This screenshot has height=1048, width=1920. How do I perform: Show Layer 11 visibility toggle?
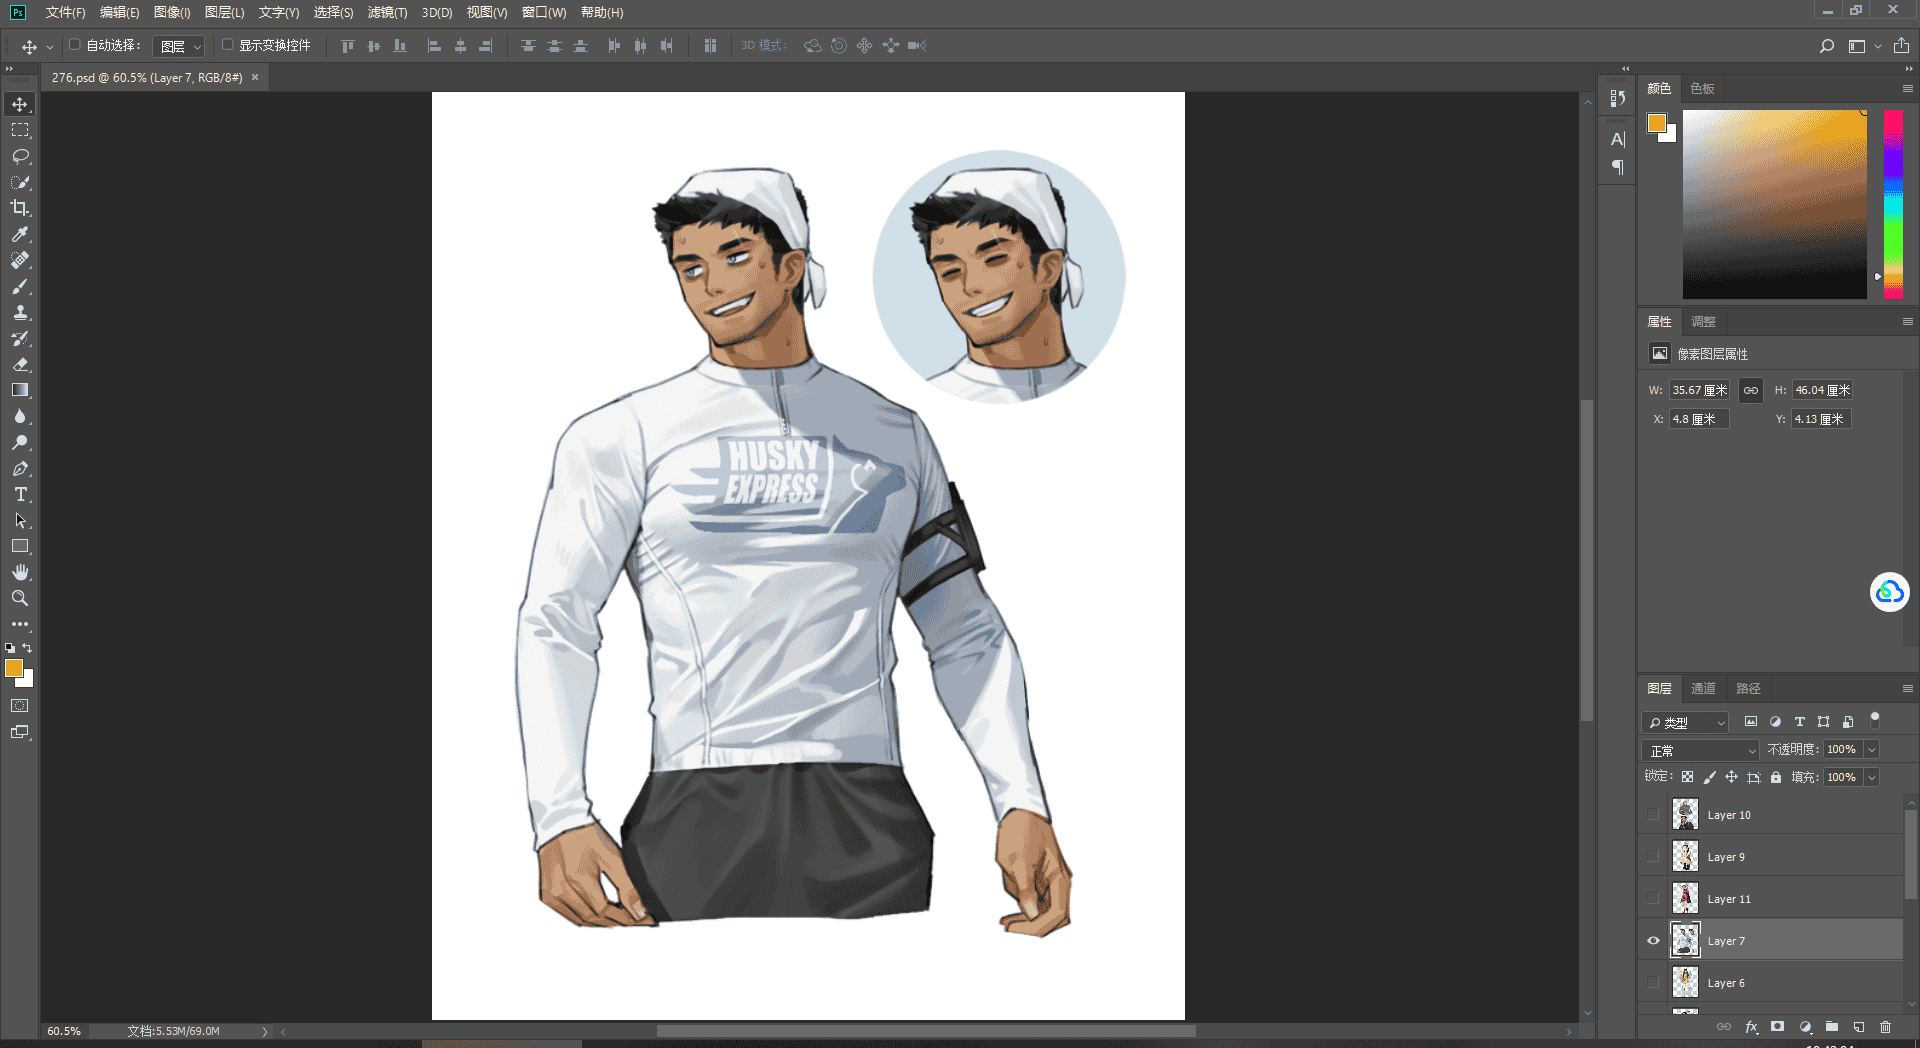[x=1653, y=898]
